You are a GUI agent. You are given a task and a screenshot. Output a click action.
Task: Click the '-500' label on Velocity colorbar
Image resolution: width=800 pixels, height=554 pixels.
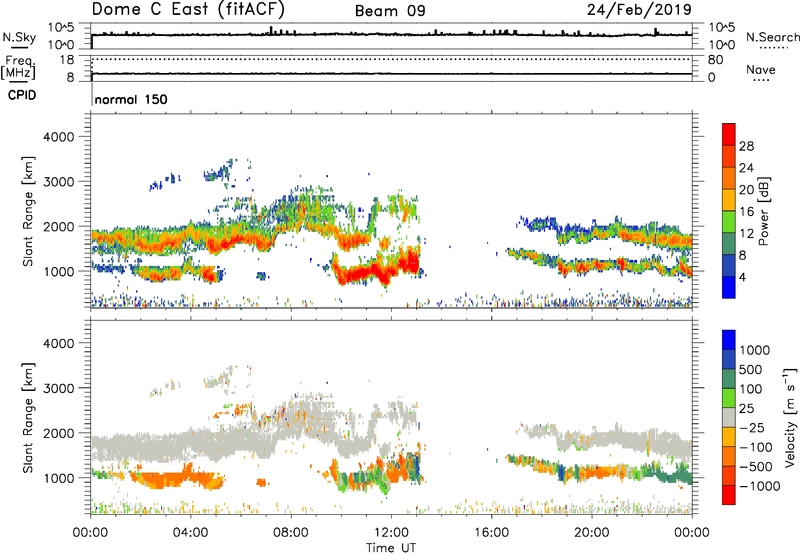756,467
